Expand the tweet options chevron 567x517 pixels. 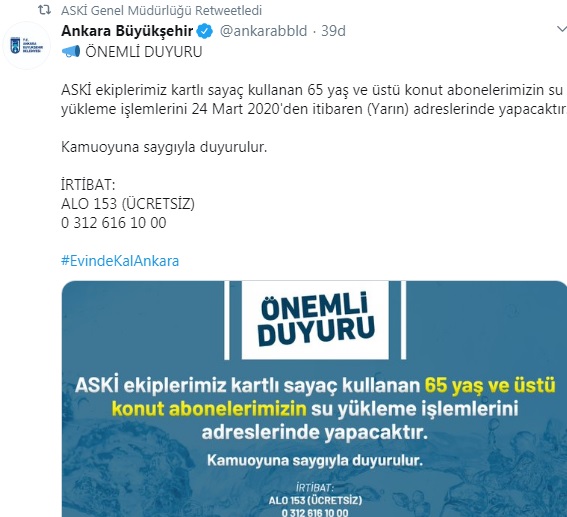(x=562, y=29)
